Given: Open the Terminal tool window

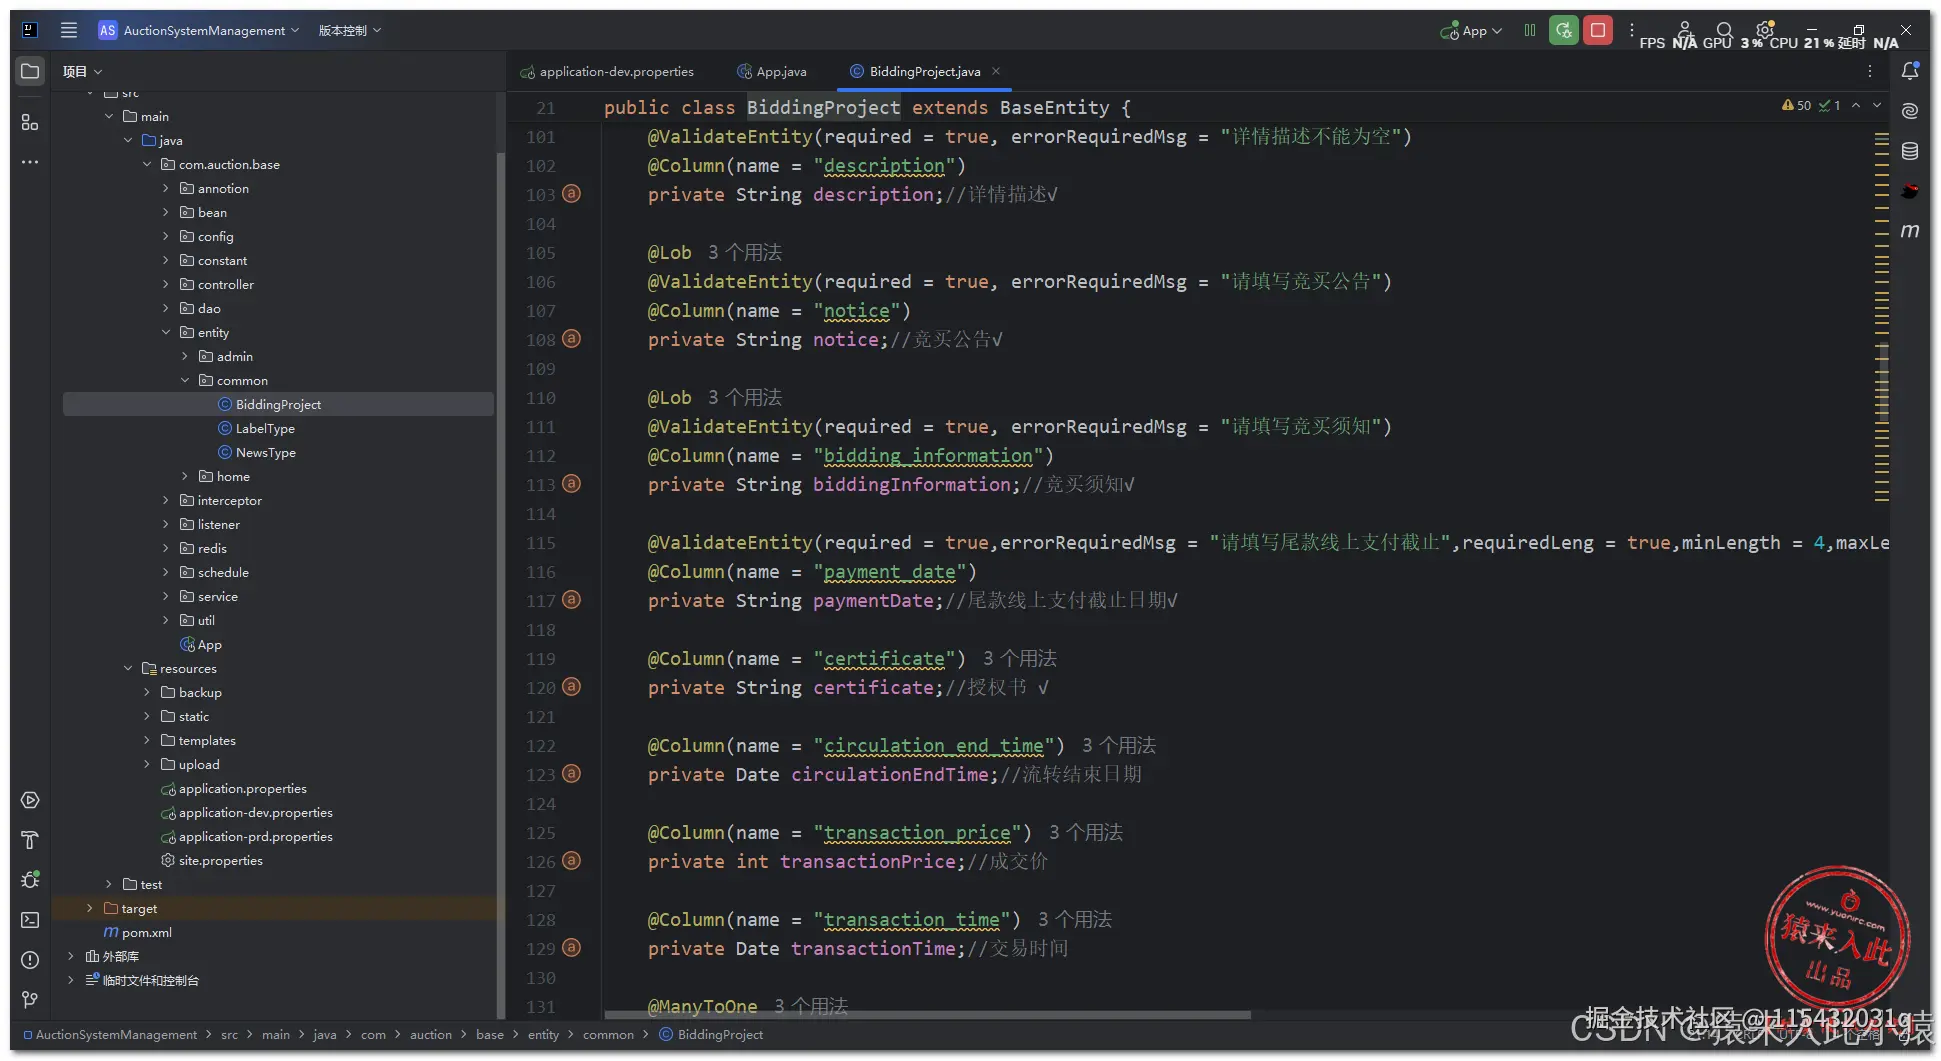Looking at the screenshot, I should [x=30, y=920].
